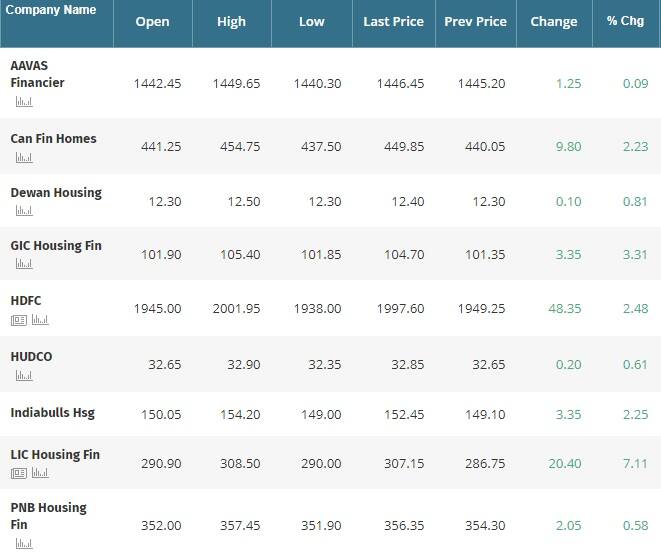This screenshot has width=661, height=552.
Task: Open the chart icon under LIC Housing Fin
Action: pyautogui.click(x=40, y=473)
